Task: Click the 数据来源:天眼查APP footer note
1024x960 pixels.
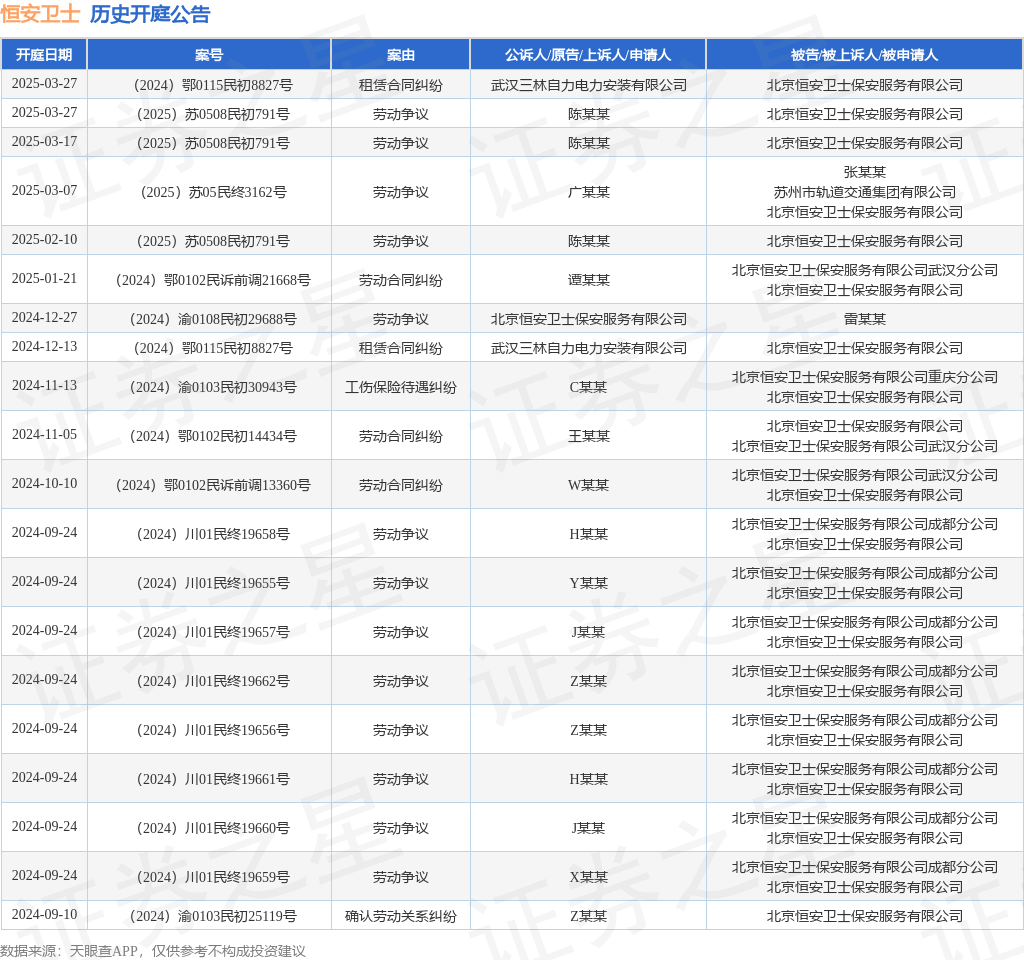Action: pos(153,951)
